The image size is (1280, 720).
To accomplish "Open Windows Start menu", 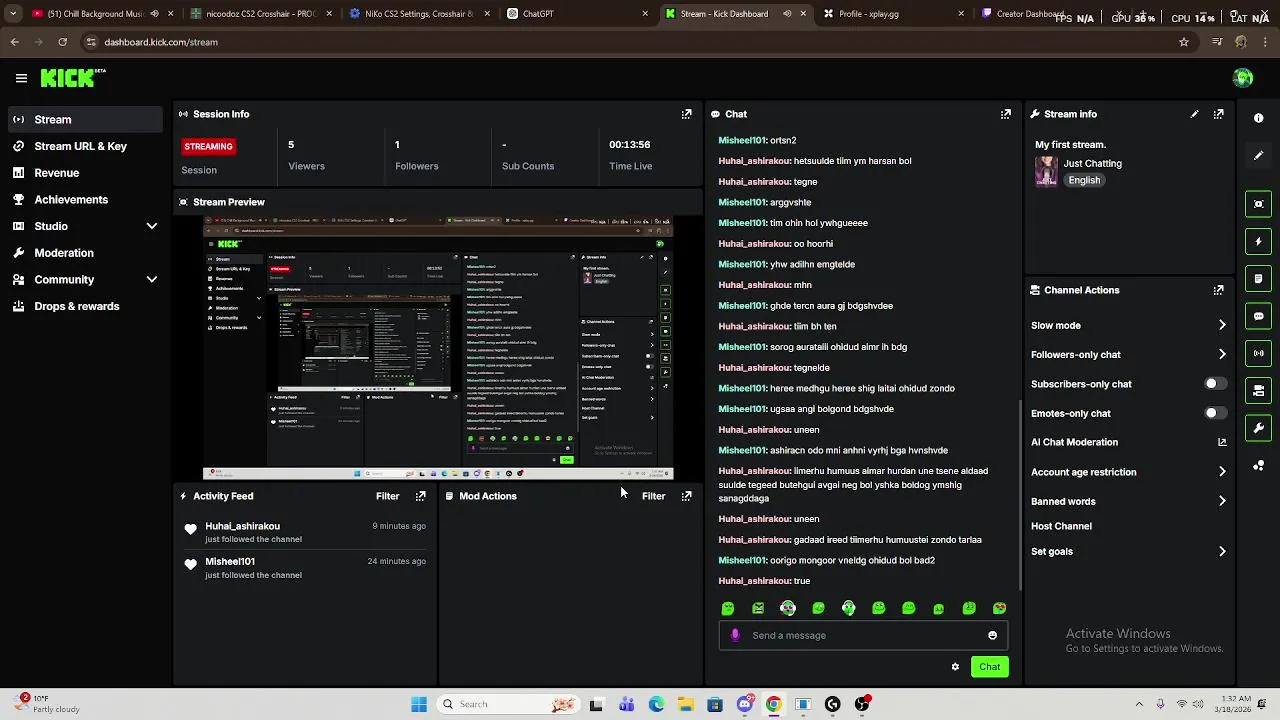I will tap(419, 704).
